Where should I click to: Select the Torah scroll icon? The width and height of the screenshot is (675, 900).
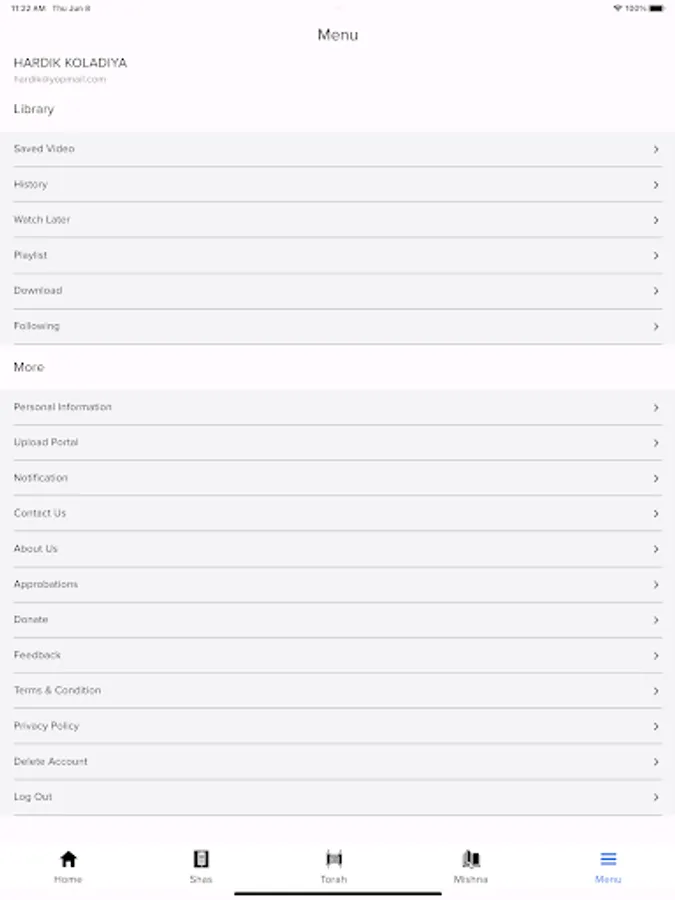[x=334, y=859]
